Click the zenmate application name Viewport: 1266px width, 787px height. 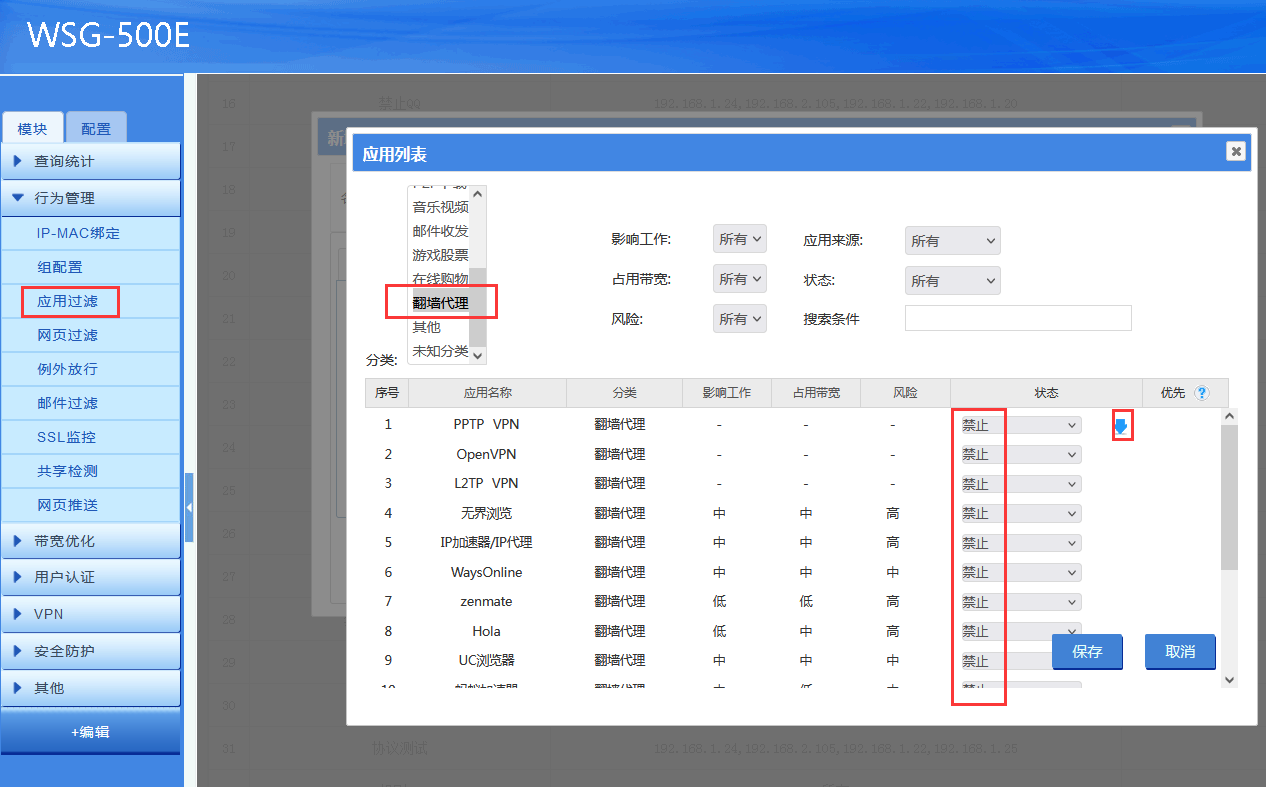click(486, 601)
